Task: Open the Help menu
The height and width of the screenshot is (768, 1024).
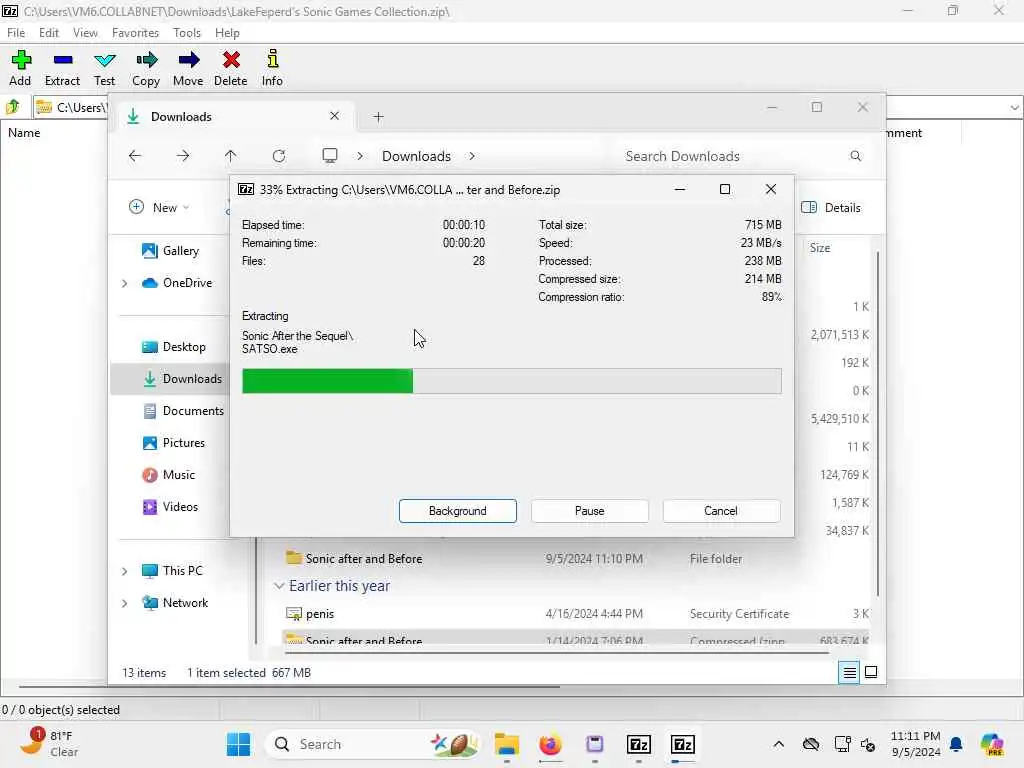Action: pyautogui.click(x=227, y=33)
